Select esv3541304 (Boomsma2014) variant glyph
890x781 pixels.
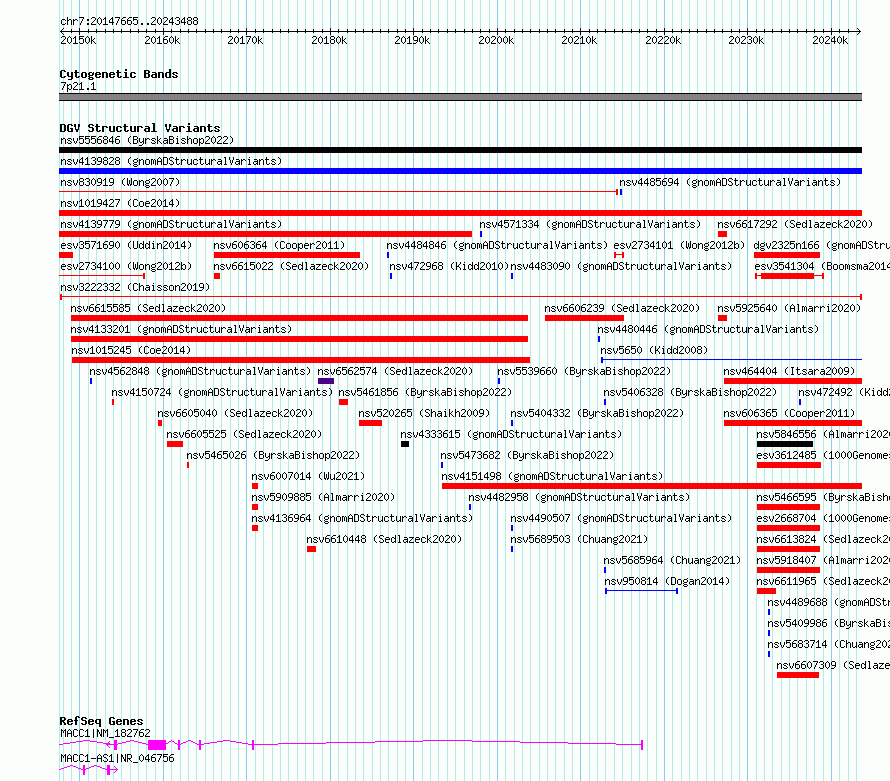point(790,276)
